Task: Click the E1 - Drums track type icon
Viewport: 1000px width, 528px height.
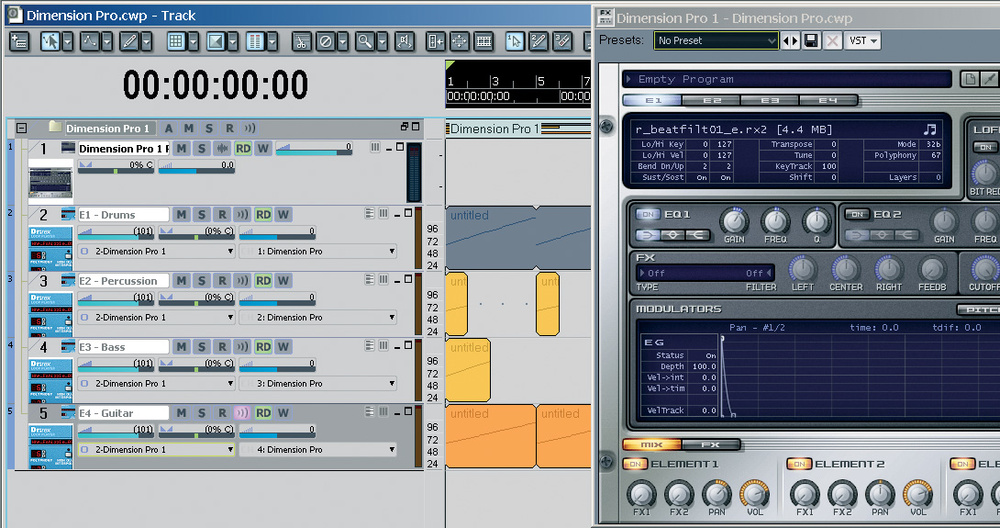Action: [x=68, y=215]
